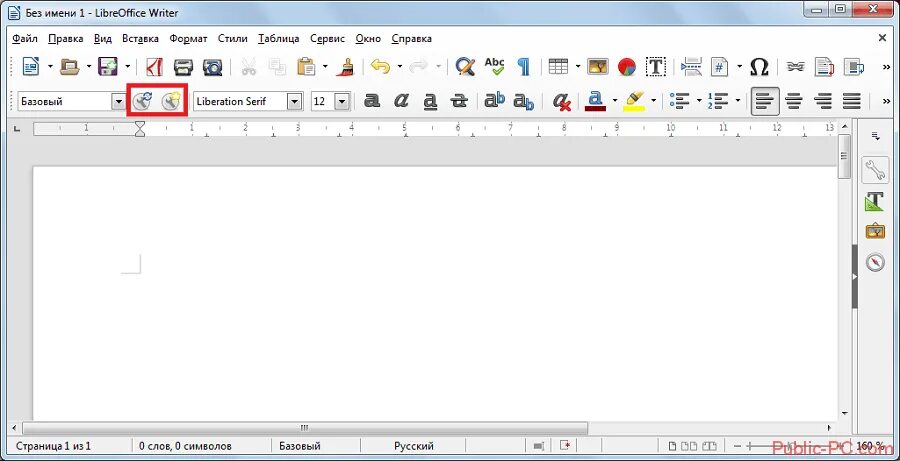900x461 pixels.
Task: Apply the dark red font color
Action: 595,102
